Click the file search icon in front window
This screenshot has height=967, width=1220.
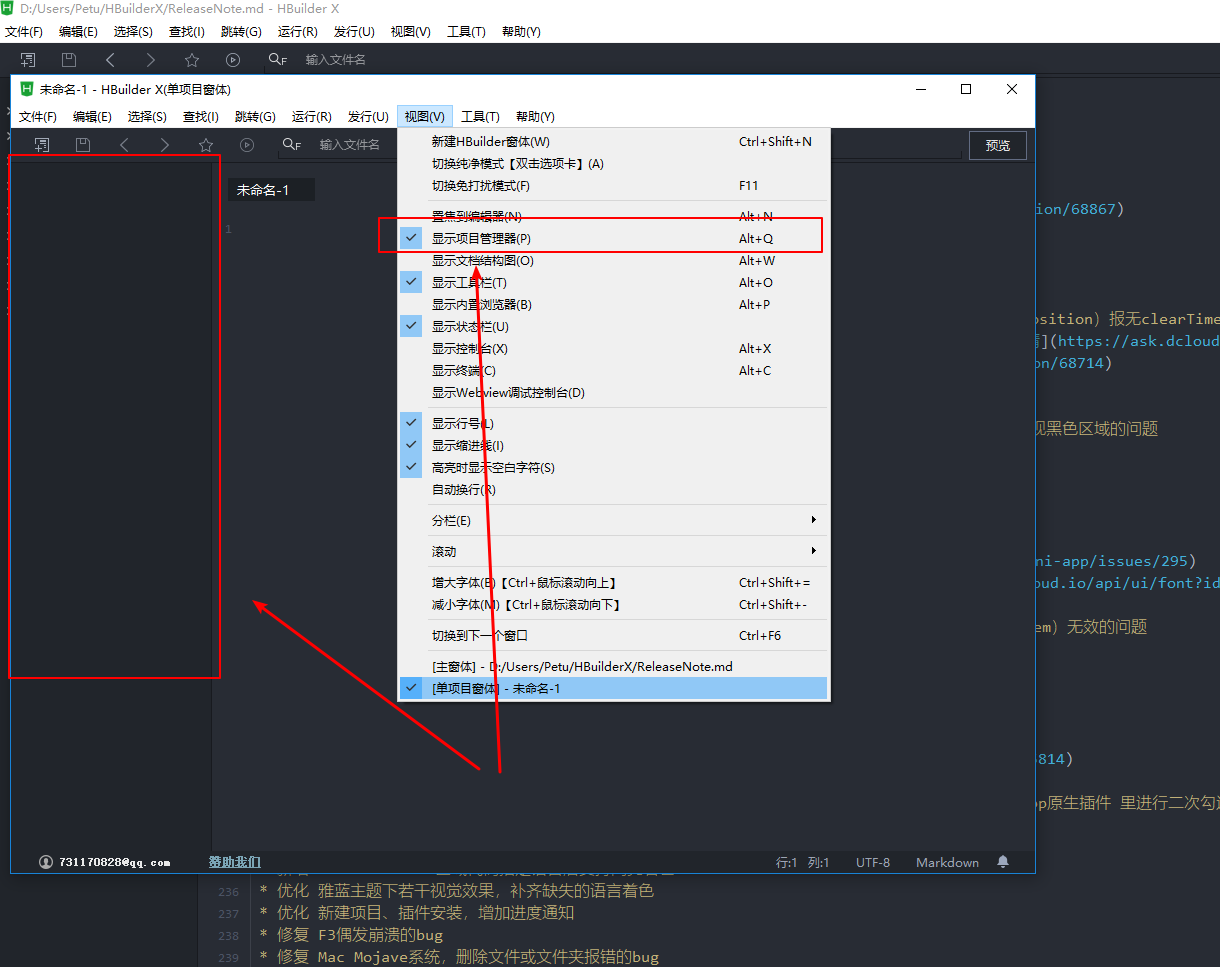tap(291, 145)
